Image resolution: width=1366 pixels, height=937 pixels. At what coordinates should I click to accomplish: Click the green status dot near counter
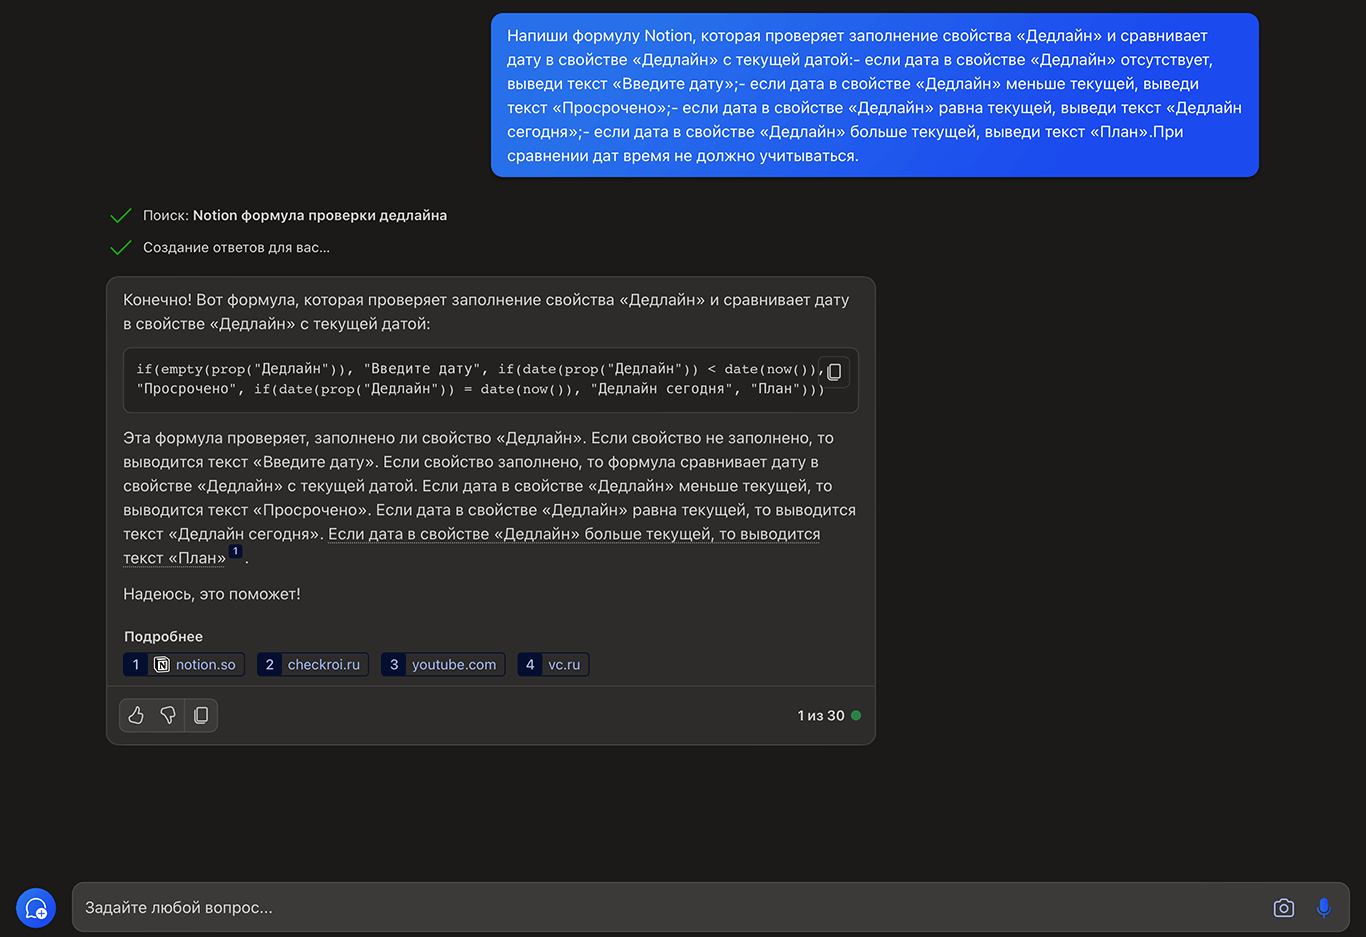click(856, 716)
